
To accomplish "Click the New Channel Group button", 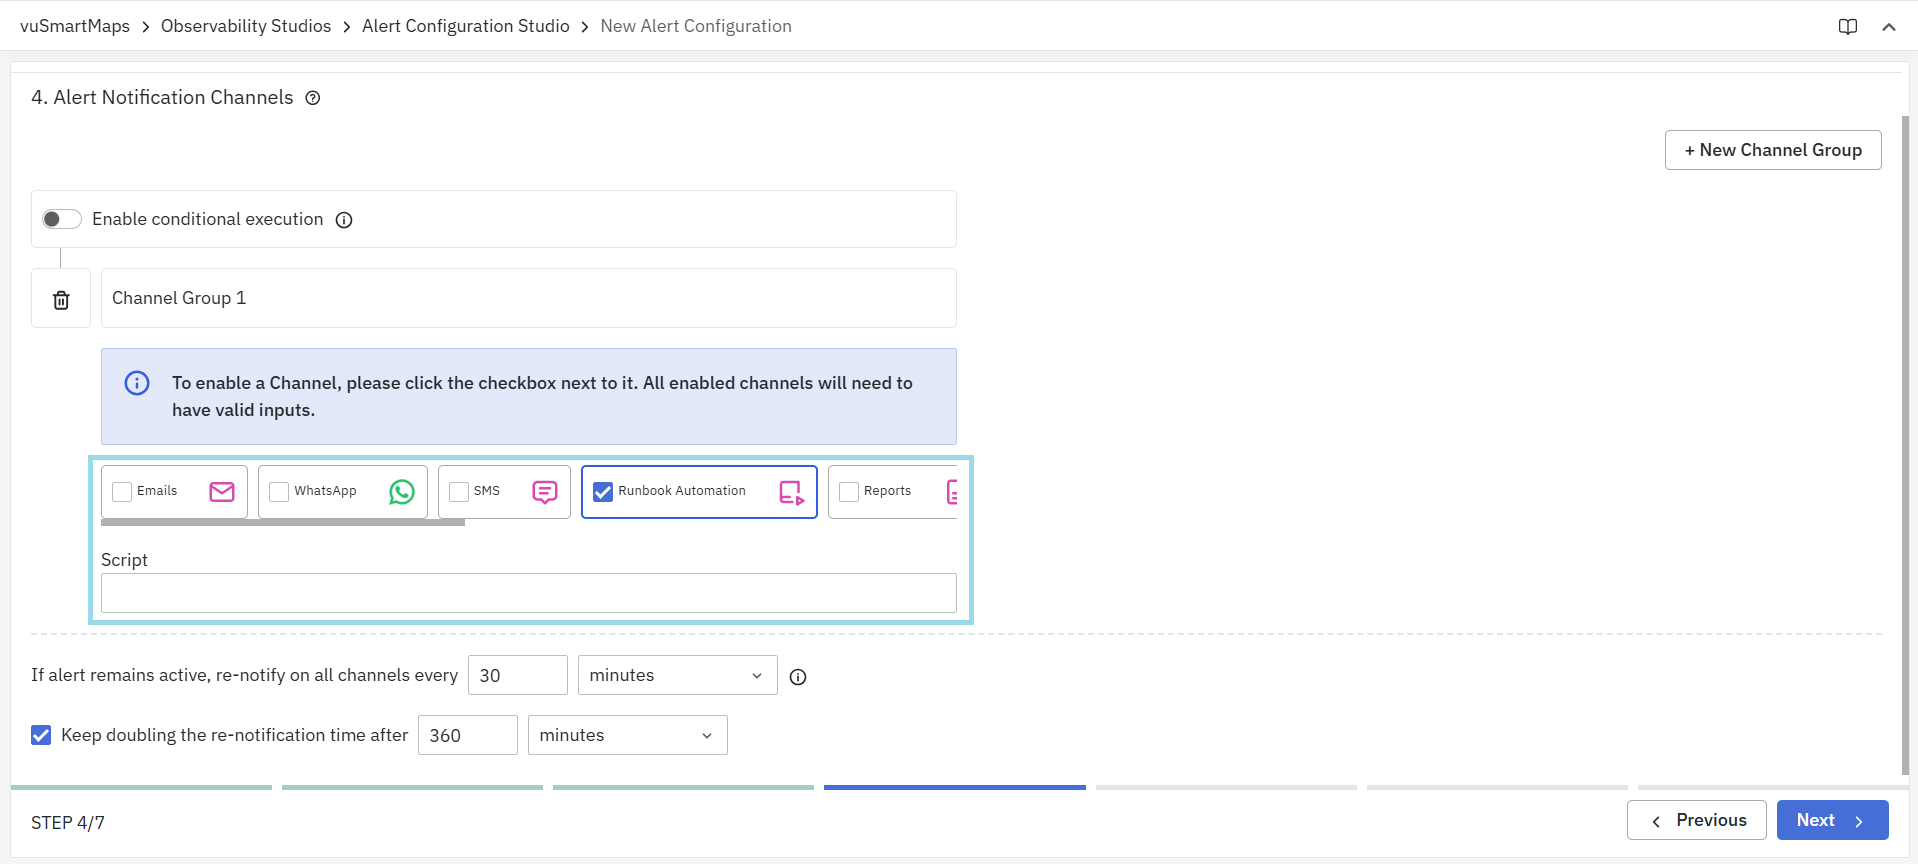I will point(1772,150).
